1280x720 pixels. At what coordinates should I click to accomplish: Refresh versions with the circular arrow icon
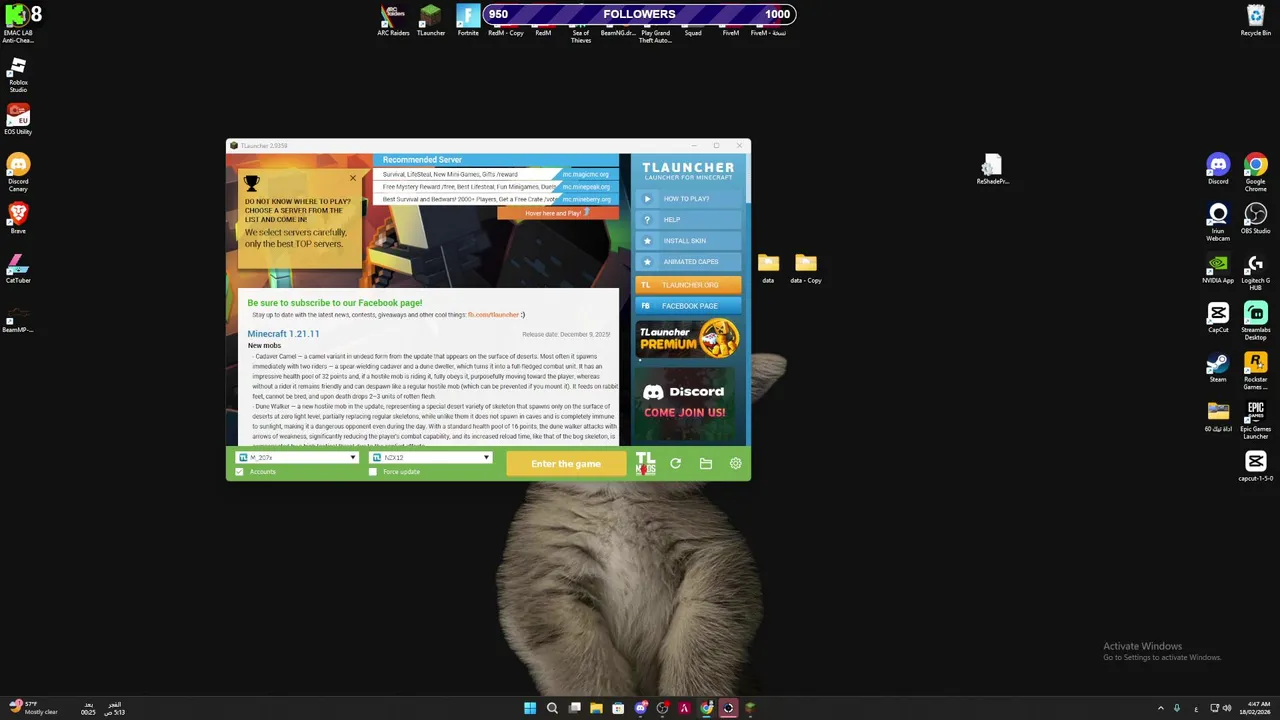[675, 464]
